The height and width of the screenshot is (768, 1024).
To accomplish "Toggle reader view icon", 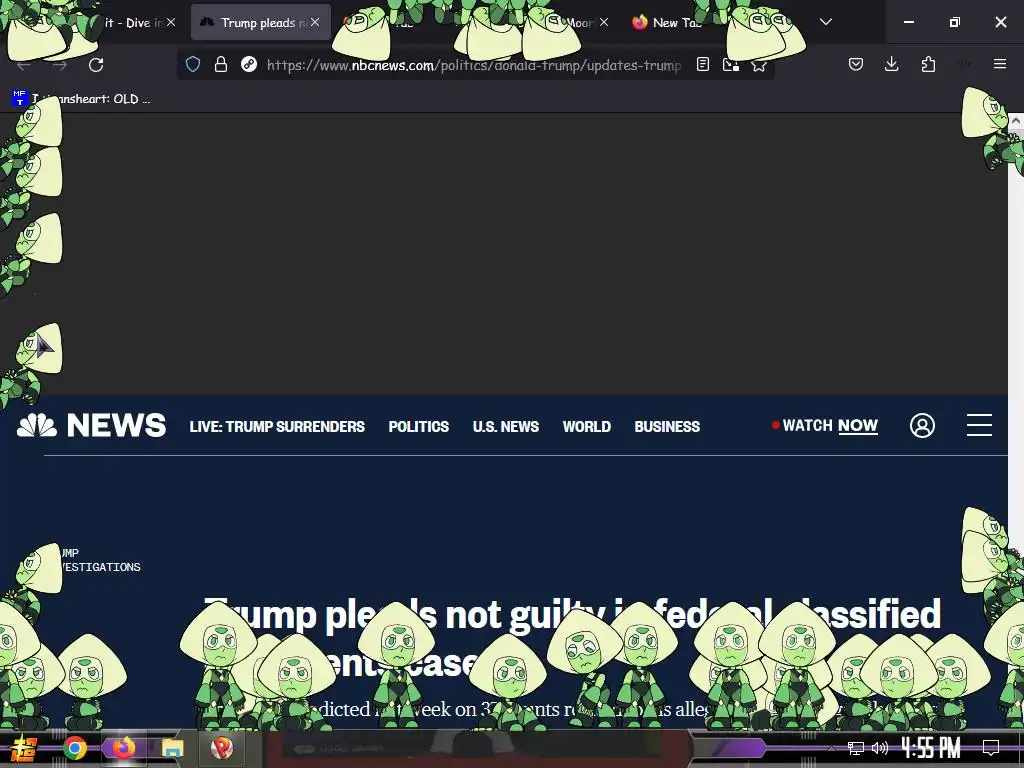I will (703, 64).
